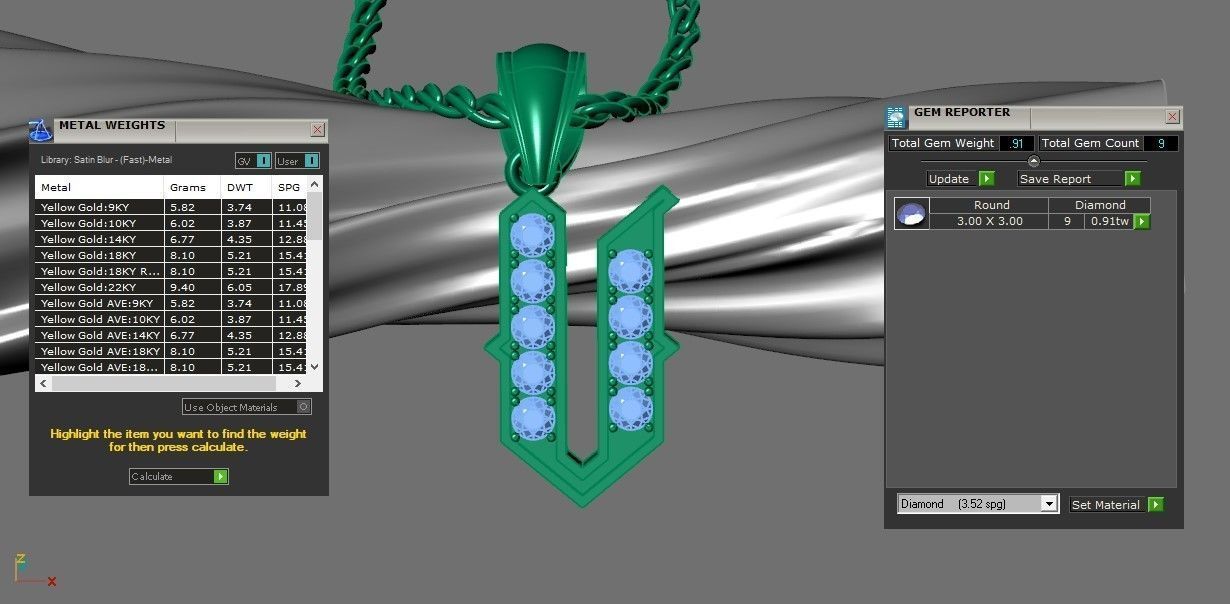
Task: Click the Gem Reporter title bar
Action: tap(1033, 117)
